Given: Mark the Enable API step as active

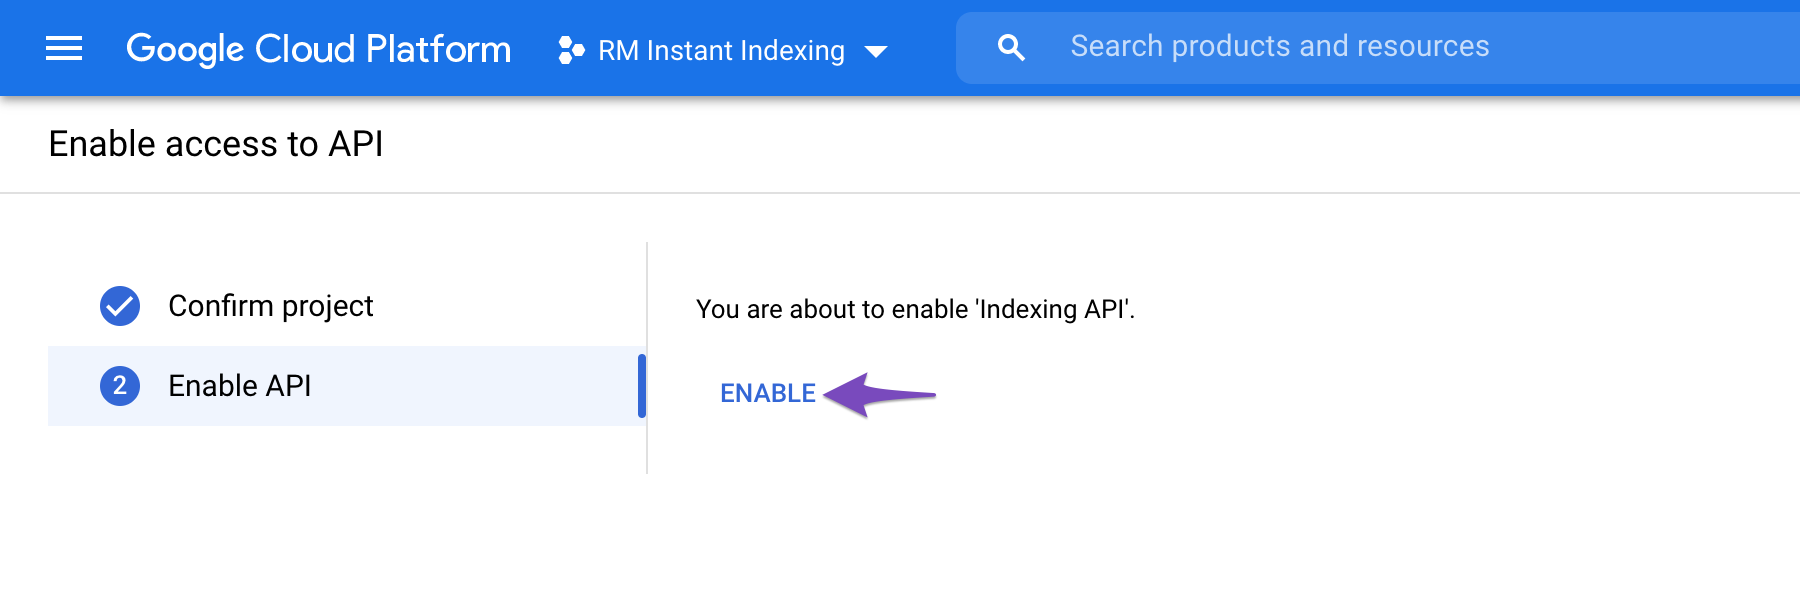Looking at the screenshot, I should 240,386.
